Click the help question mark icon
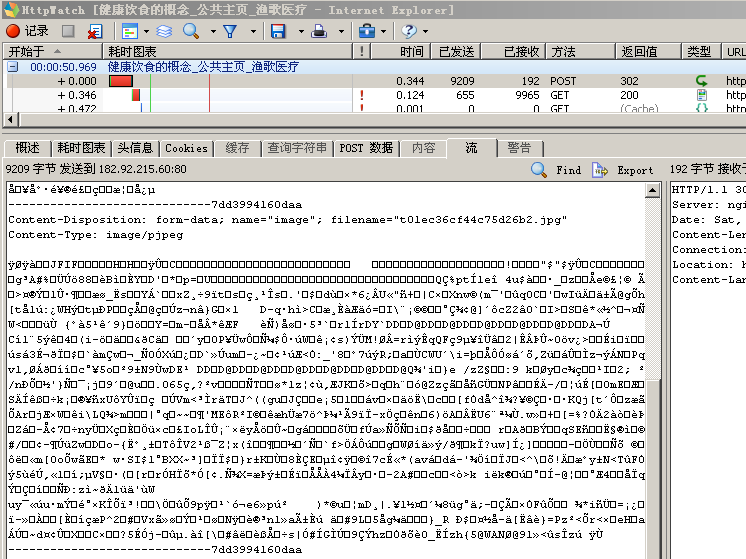 408,31
